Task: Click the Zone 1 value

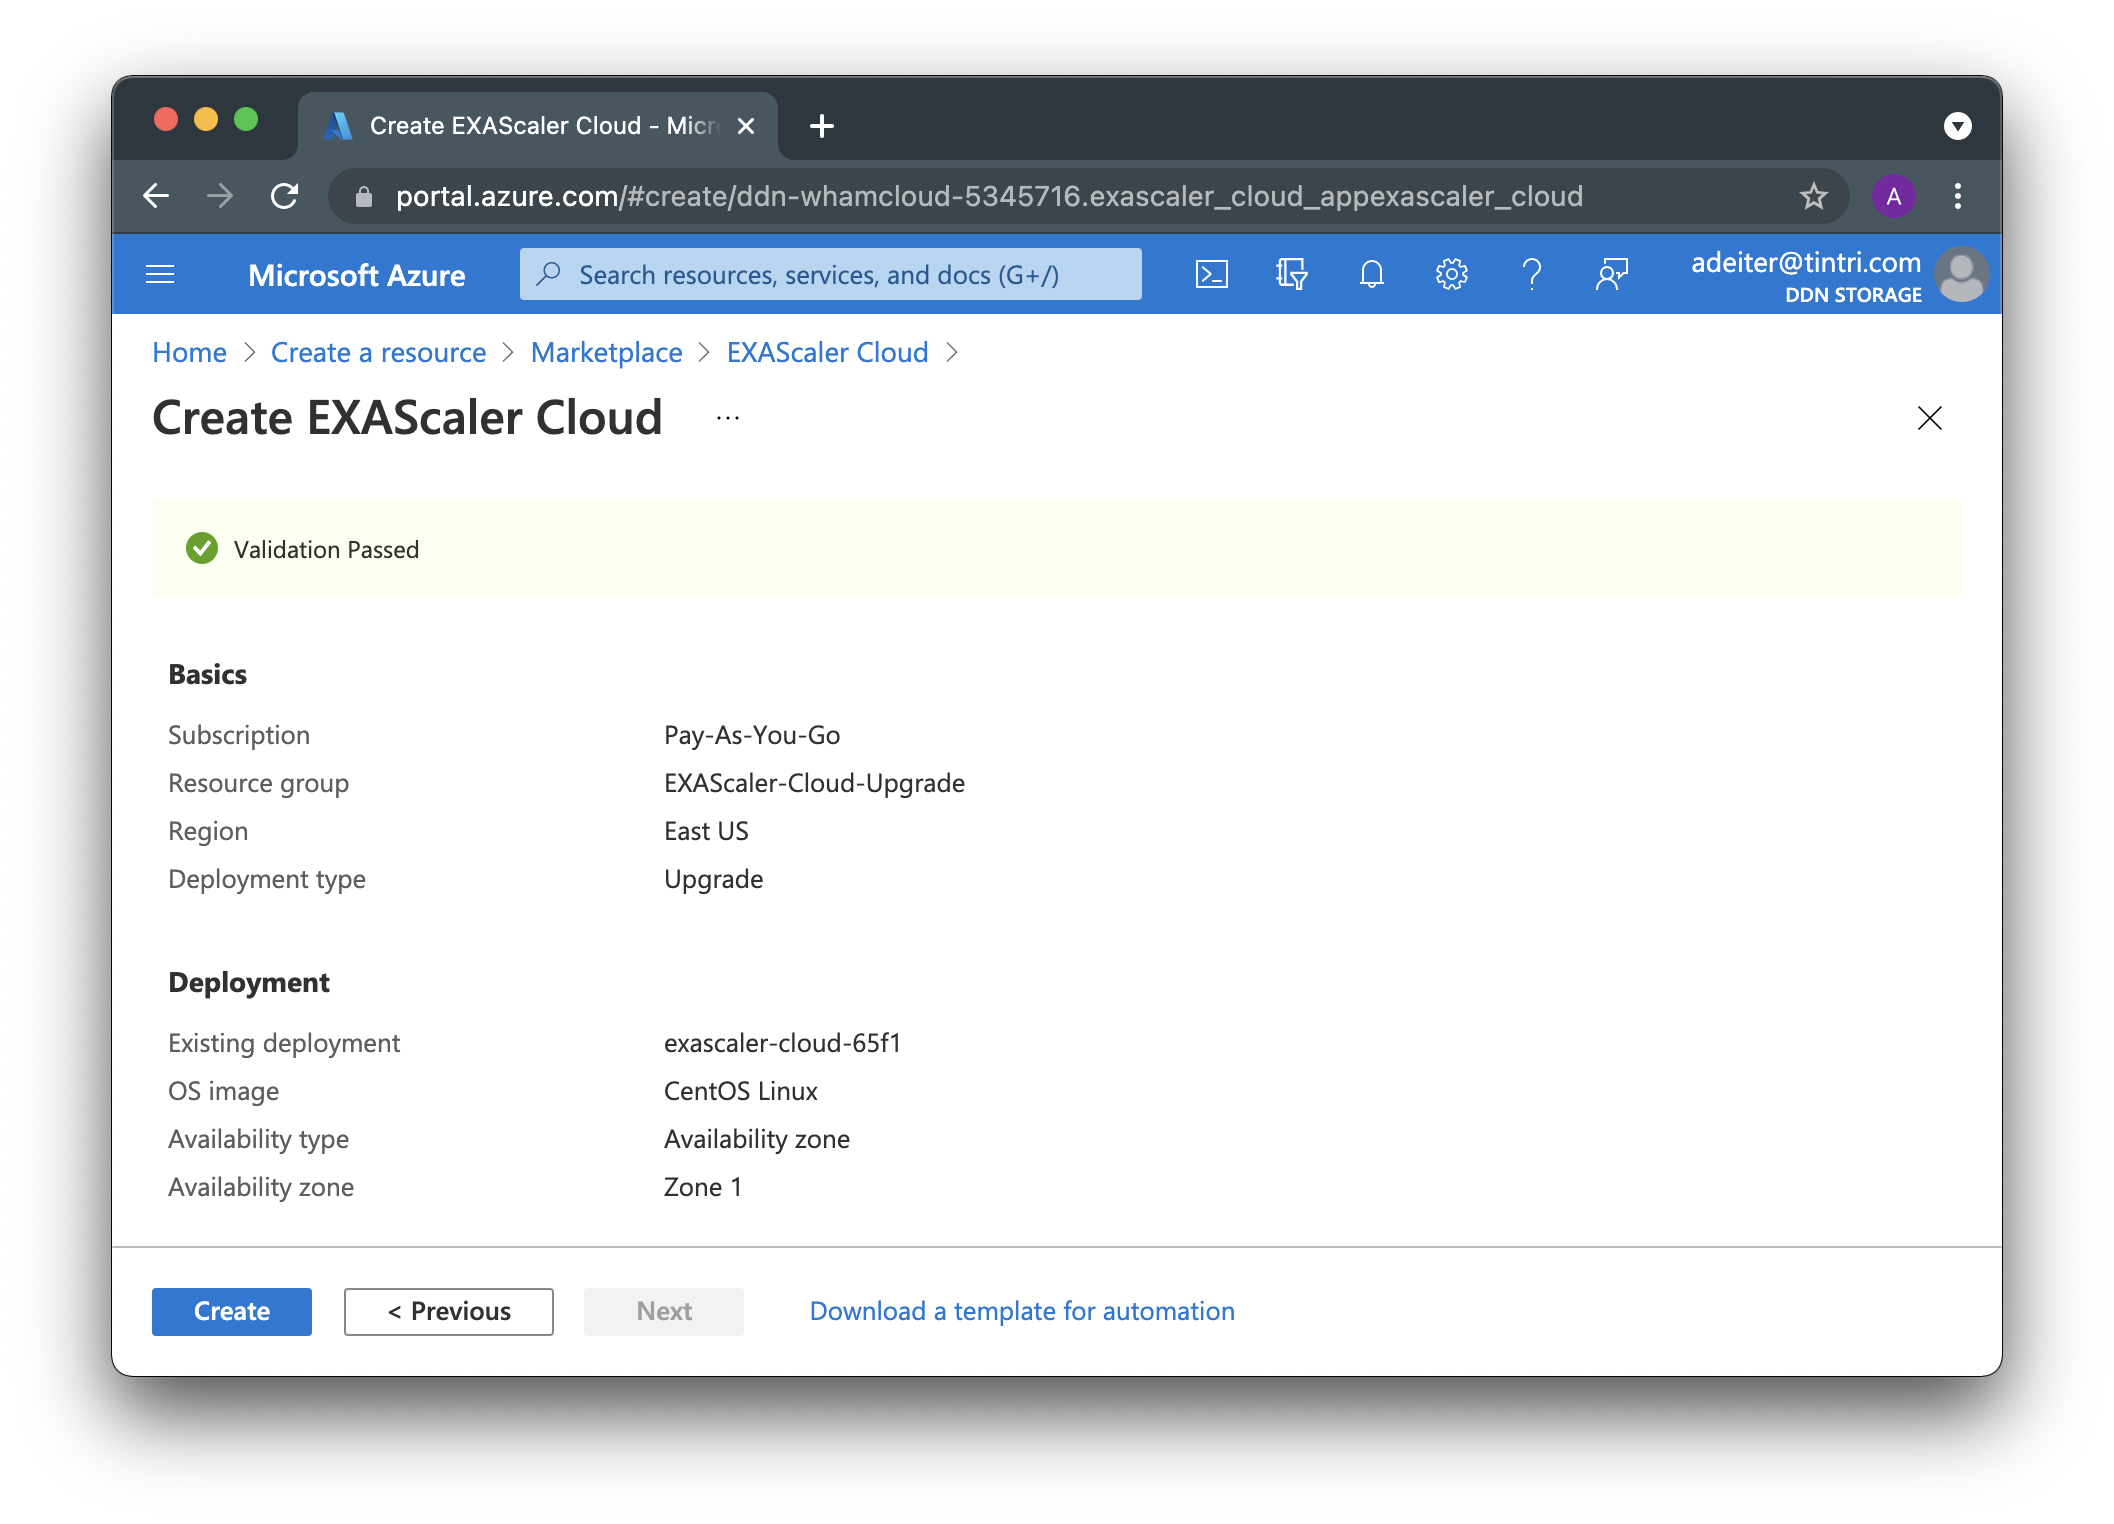Action: (x=703, y=1187)
